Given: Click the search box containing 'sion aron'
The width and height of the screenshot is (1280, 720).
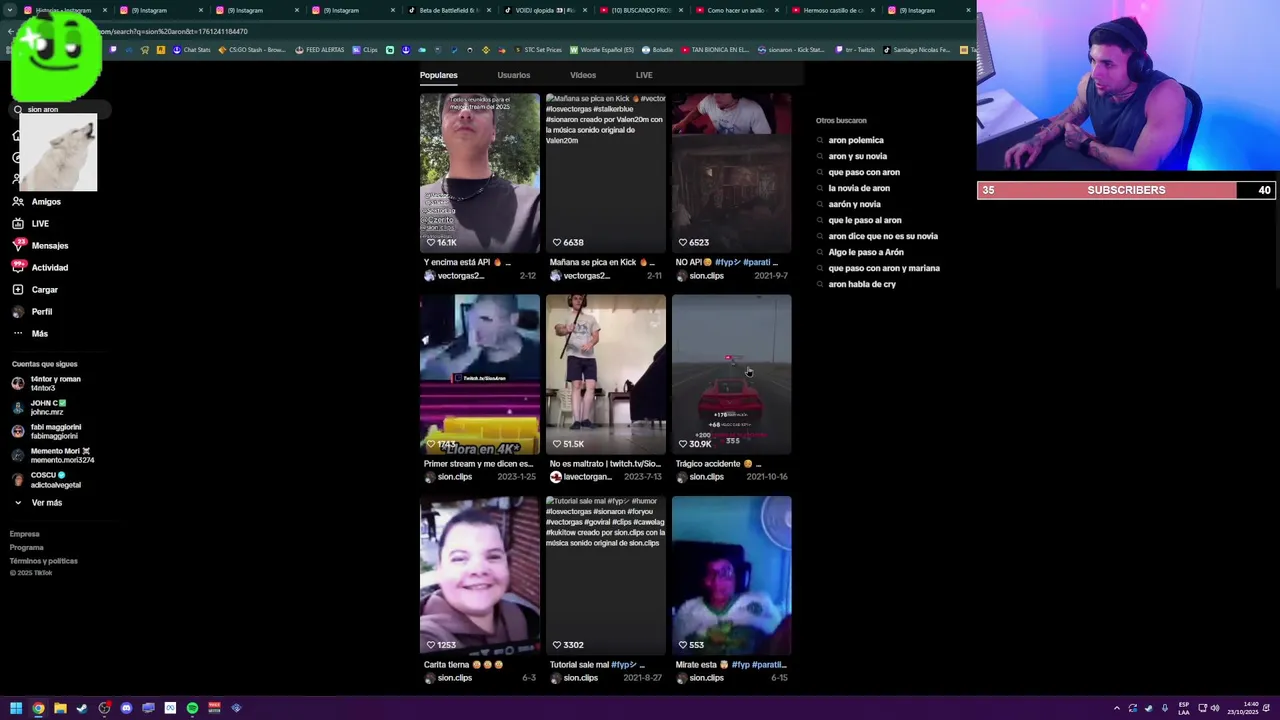Looking at the screenshot, I should tap(60, 109).
